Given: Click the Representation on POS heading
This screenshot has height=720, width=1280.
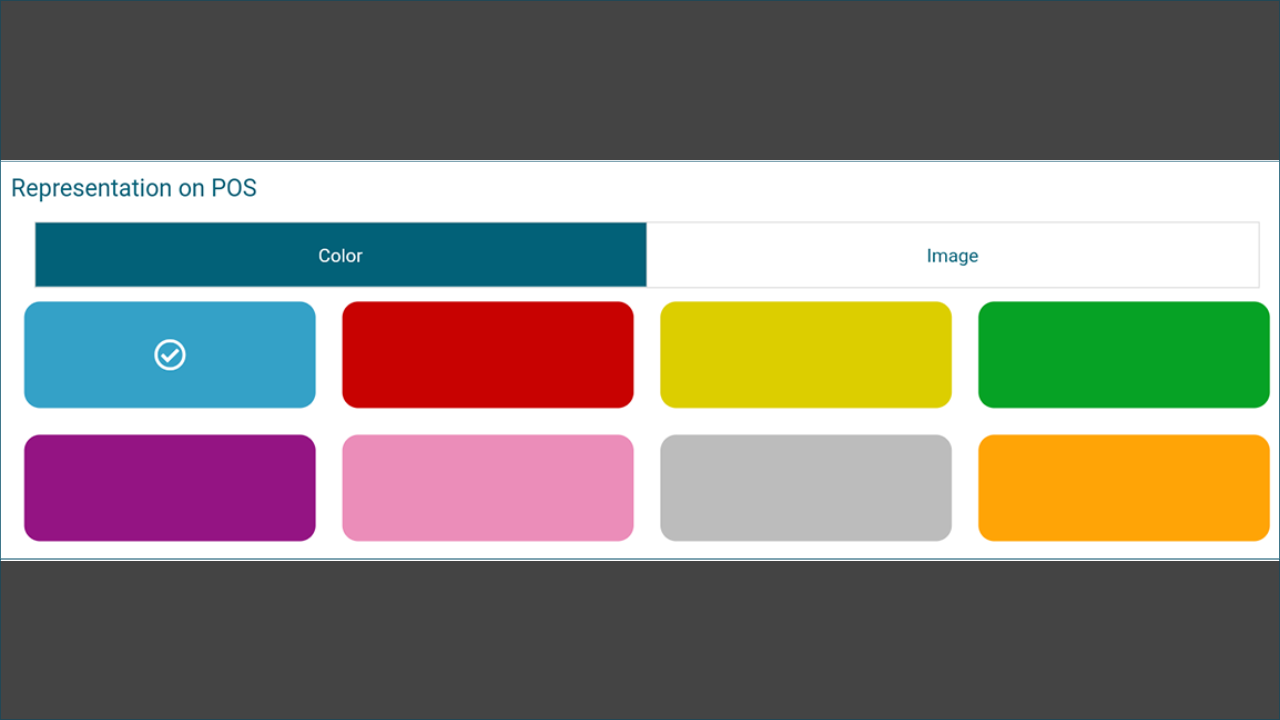Looking at the screenshot, I should [x=134, y=188].
